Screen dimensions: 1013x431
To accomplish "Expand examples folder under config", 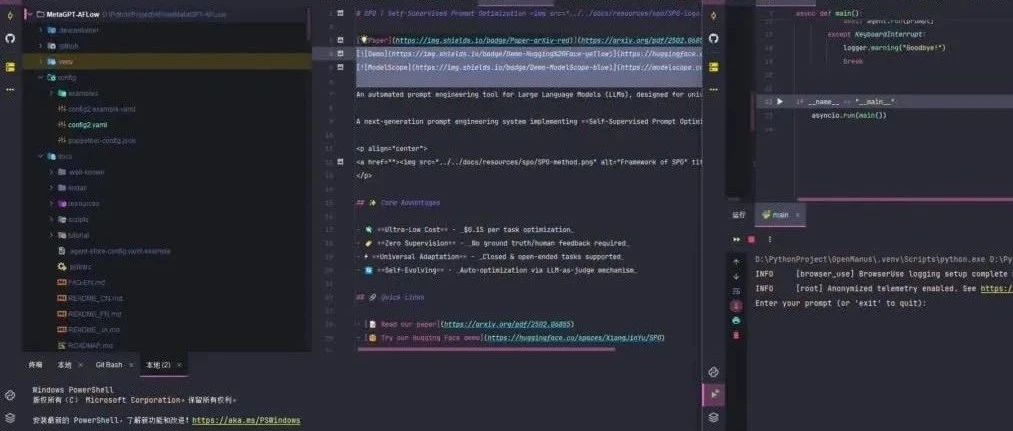I will (51, 93).
